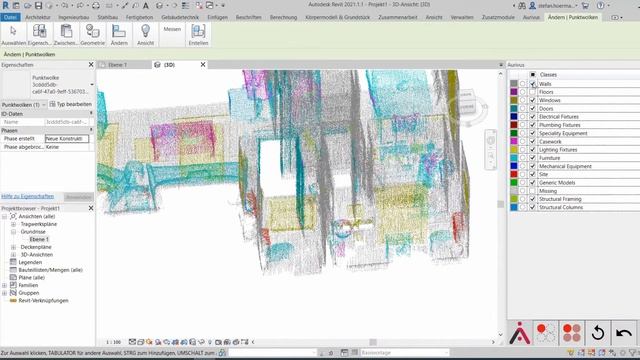This screenshot has height=360, width=640.
Task: Click the text A tool in quick access toolbar
Action: tap(146, 6)
